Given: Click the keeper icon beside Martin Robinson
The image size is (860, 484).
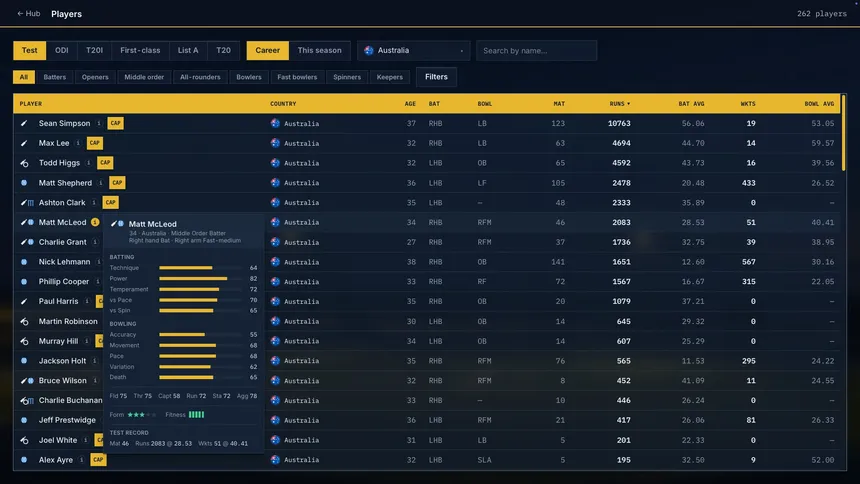Looking at the screenshot, I should coord(24,322).
